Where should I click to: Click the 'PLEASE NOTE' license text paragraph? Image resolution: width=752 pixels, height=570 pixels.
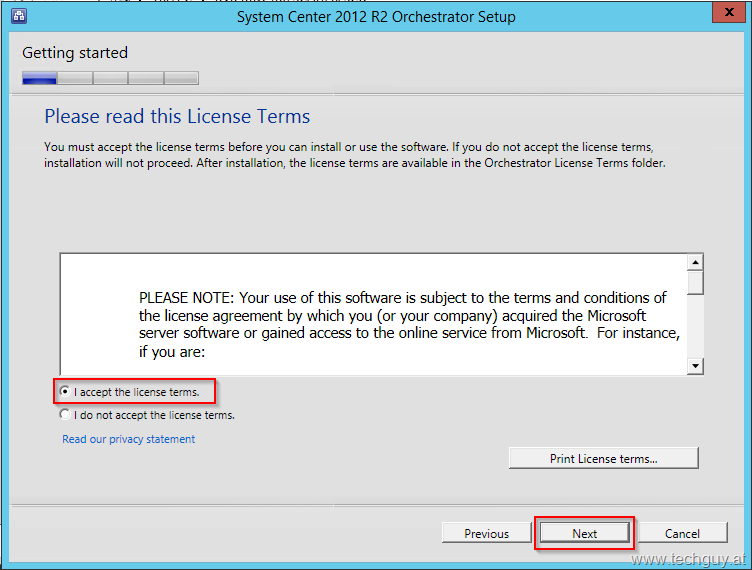click(x=409, y=325)
